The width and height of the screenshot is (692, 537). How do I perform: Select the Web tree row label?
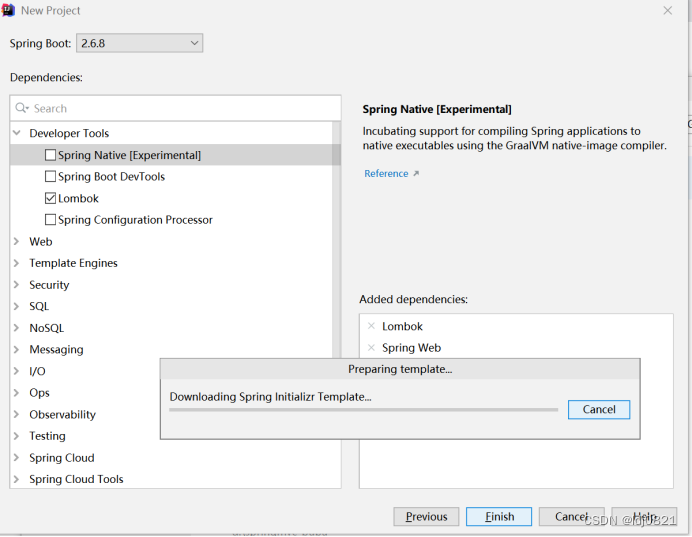pyautogui.click(x=41, y=241)
